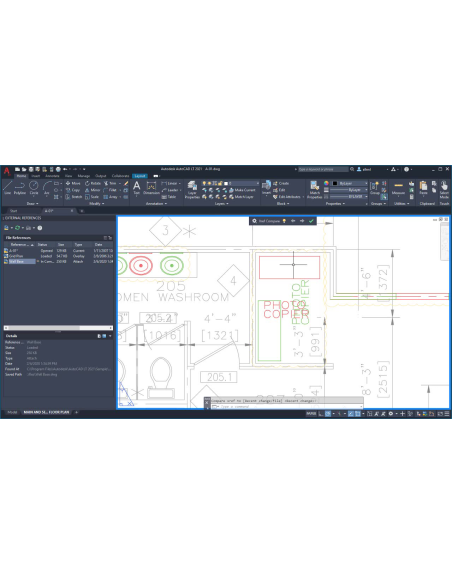The height and width of the screenshot is (584, 452).
Task: Go to next change in Xref Compare
Action: [x=302, y=221]
